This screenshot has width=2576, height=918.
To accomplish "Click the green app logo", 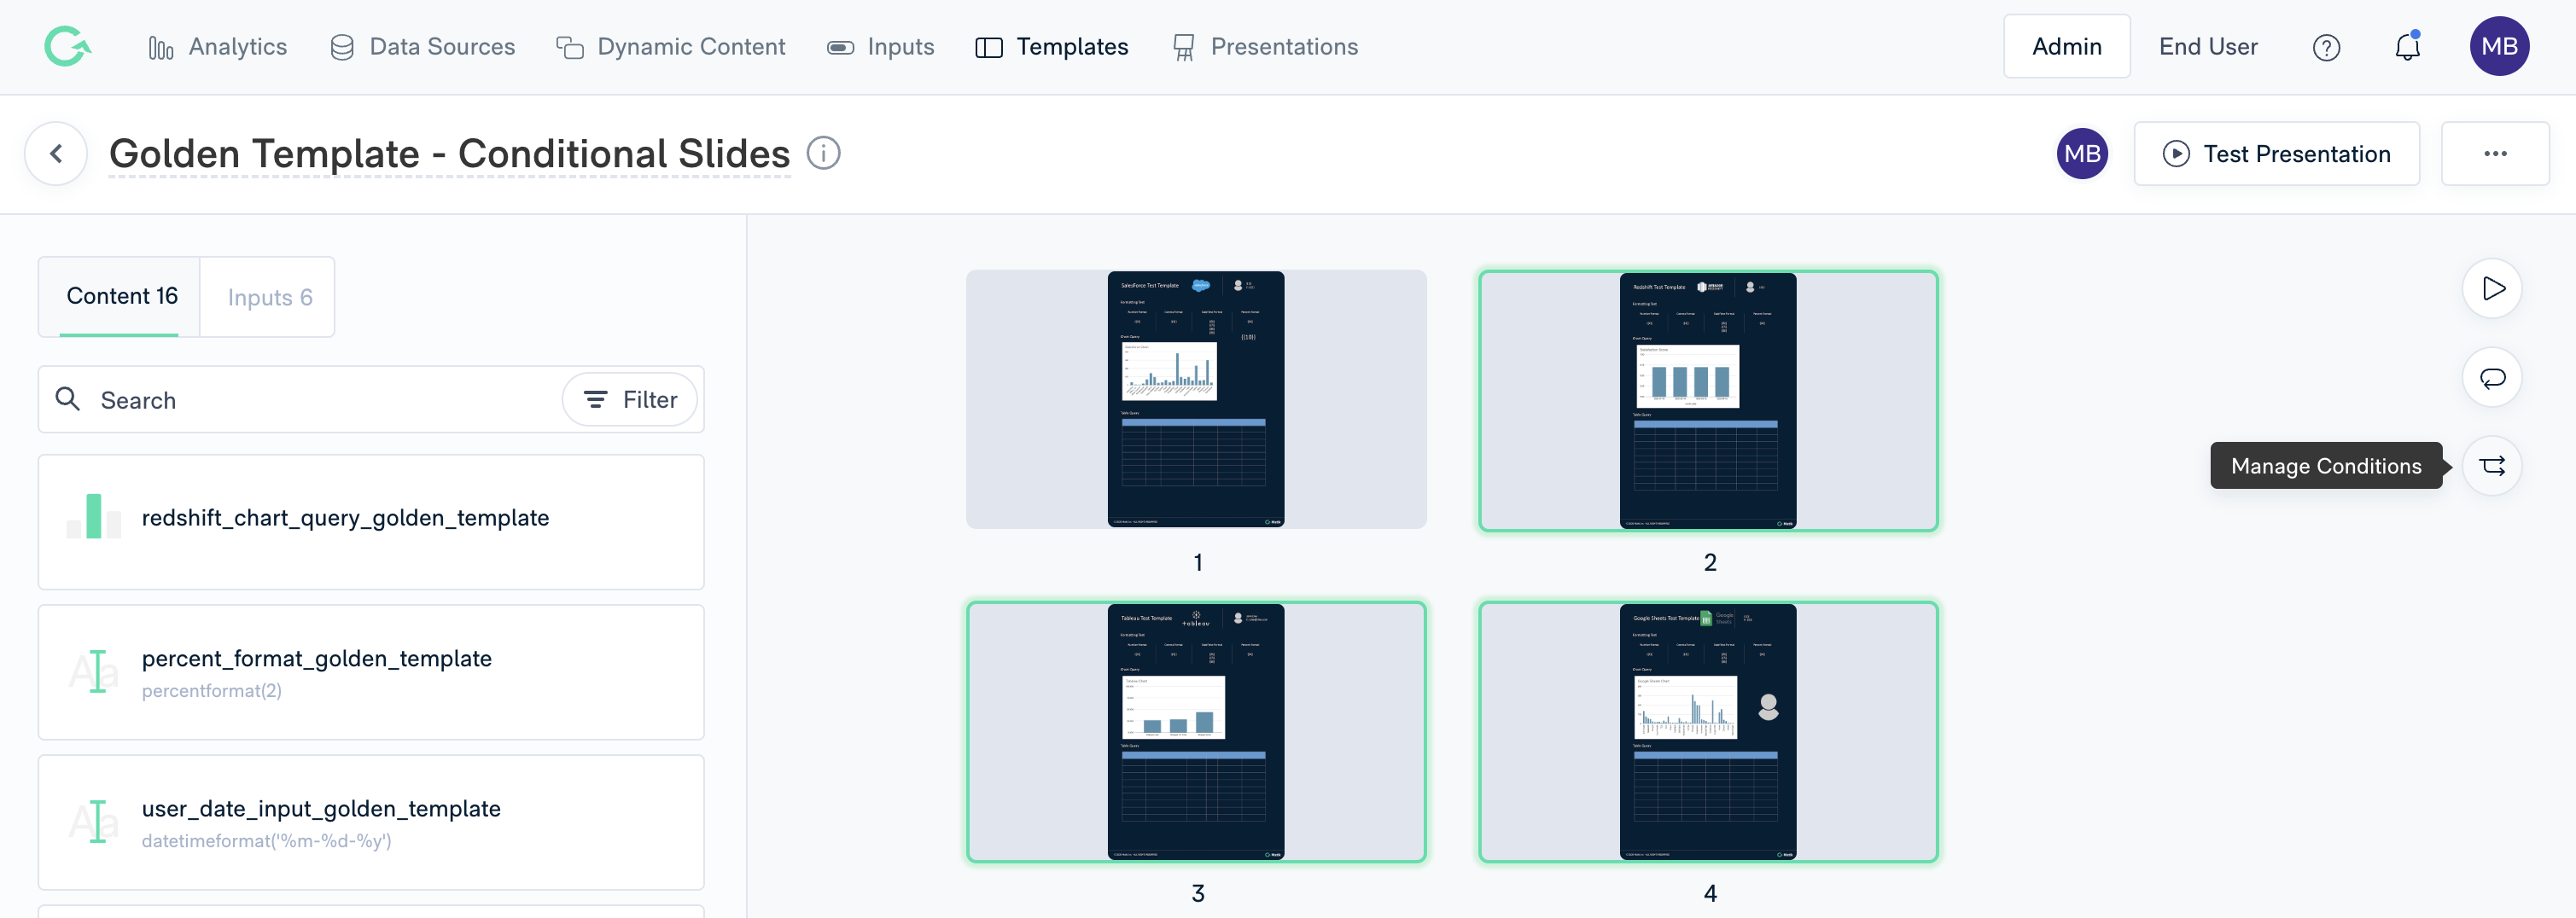I will pyautogui.click(x=67, y=46).
